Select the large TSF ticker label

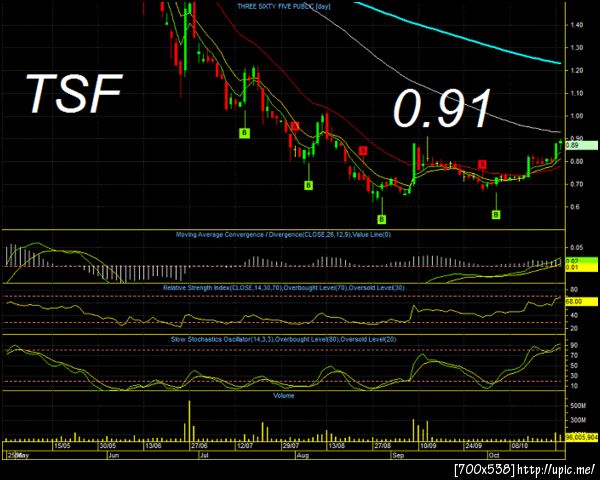[75, 94]
